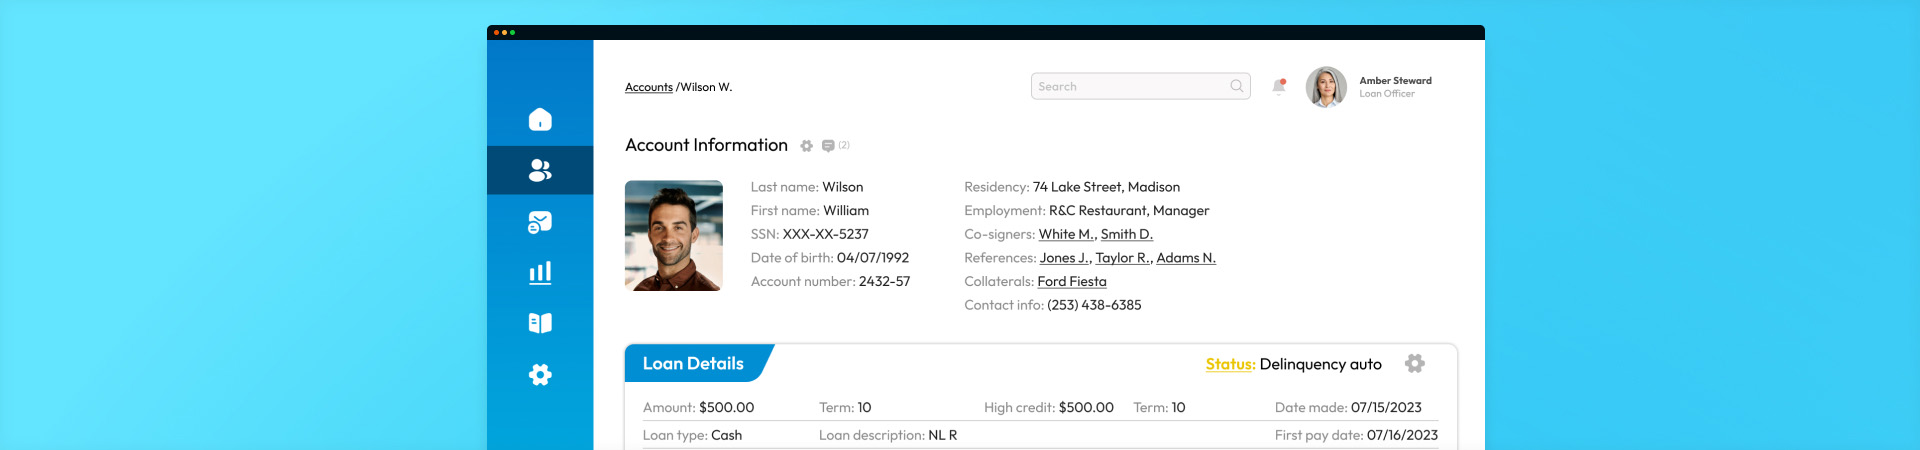The height and width of the screenshot is (450, 1920).
Task: Open the book ledger sidebar icon
Action: (540, 323)
